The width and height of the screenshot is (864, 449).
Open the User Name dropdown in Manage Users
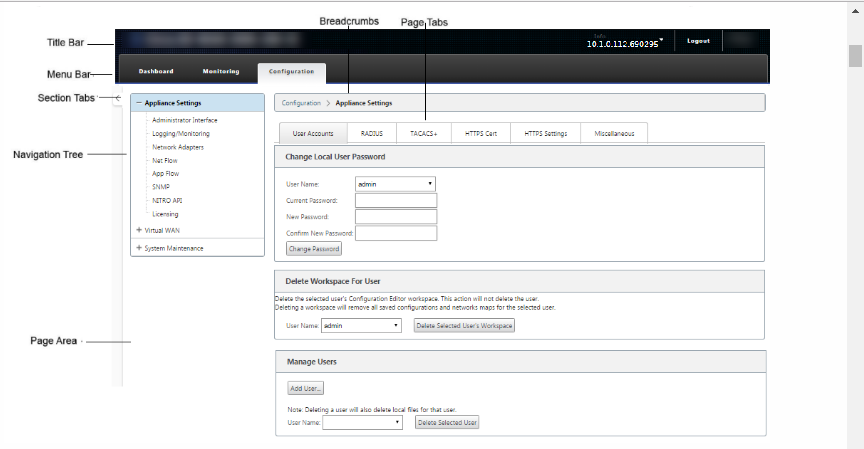(x=362, y=423)
